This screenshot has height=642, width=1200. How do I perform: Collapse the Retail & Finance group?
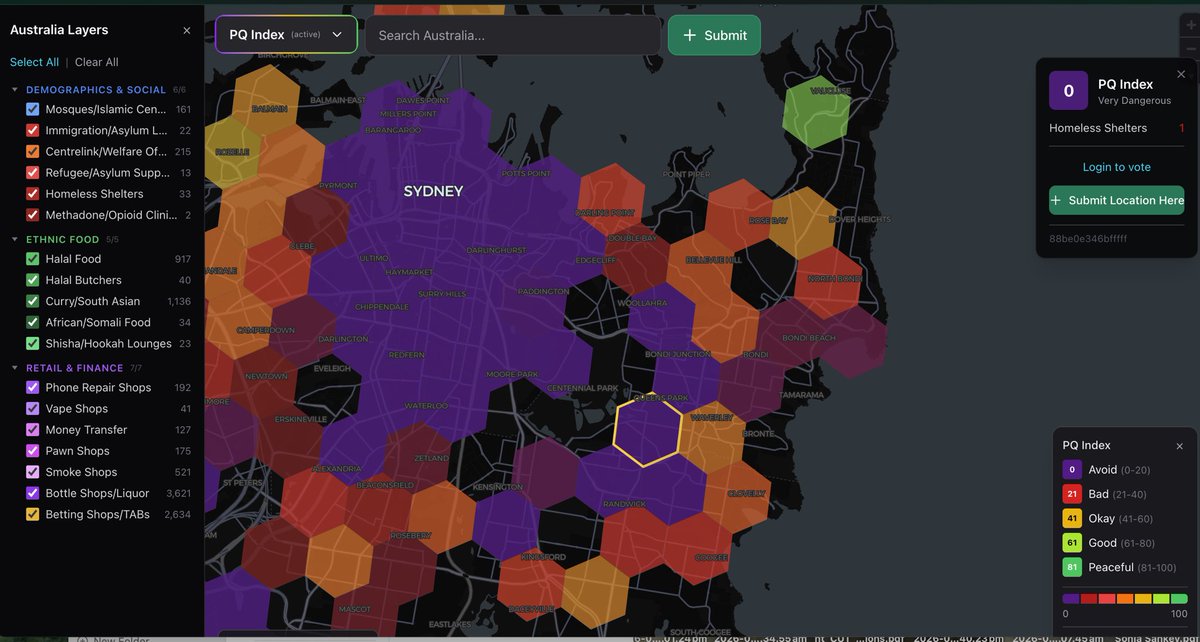coord(15,368)
